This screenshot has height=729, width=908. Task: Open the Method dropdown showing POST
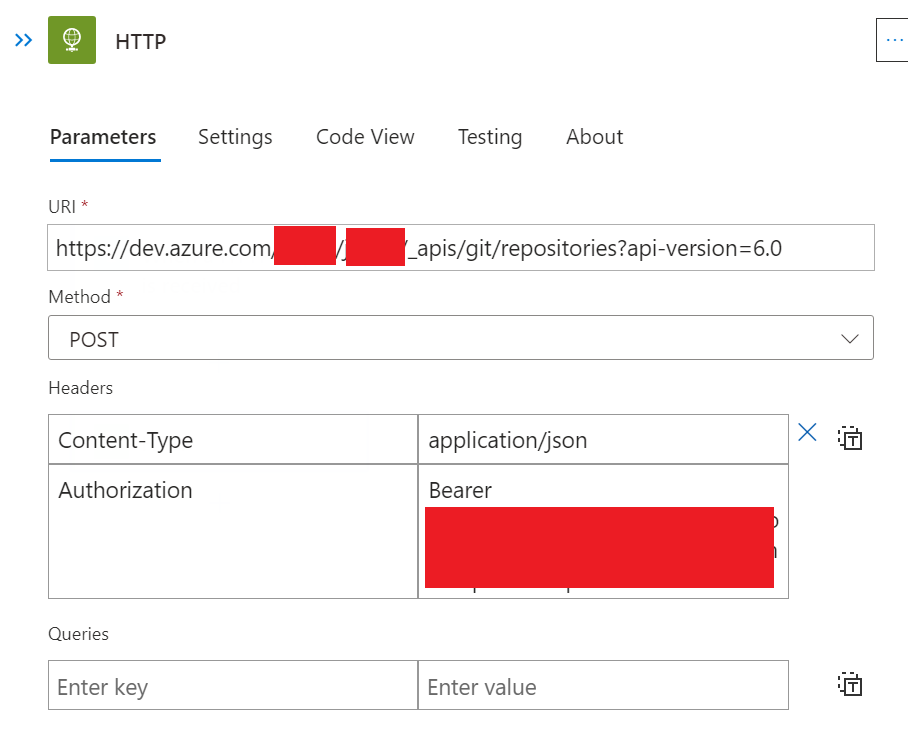pos(461,338)
